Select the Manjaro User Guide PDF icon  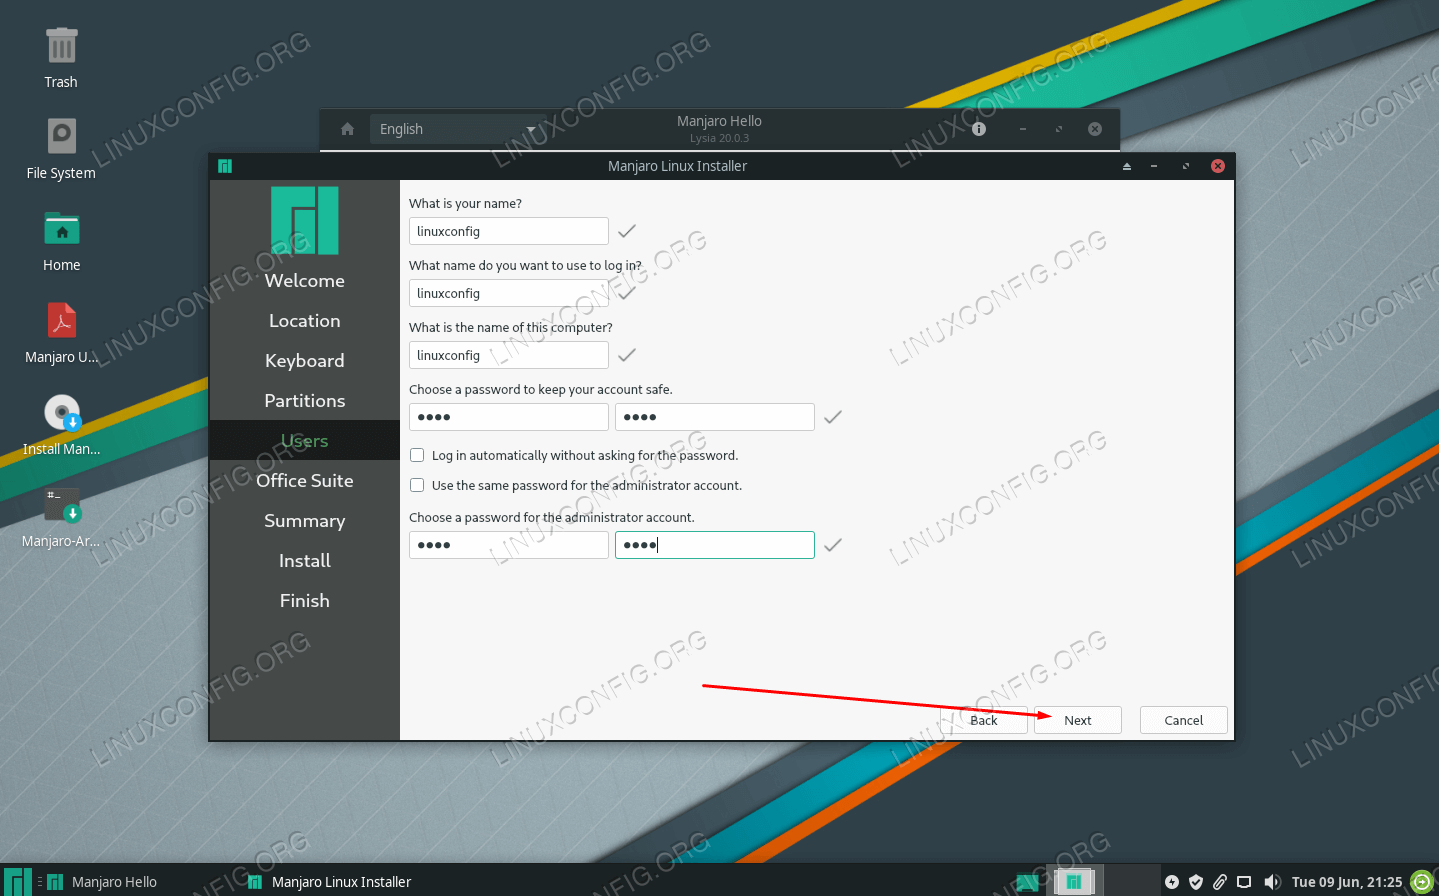[x=61, y=333]
